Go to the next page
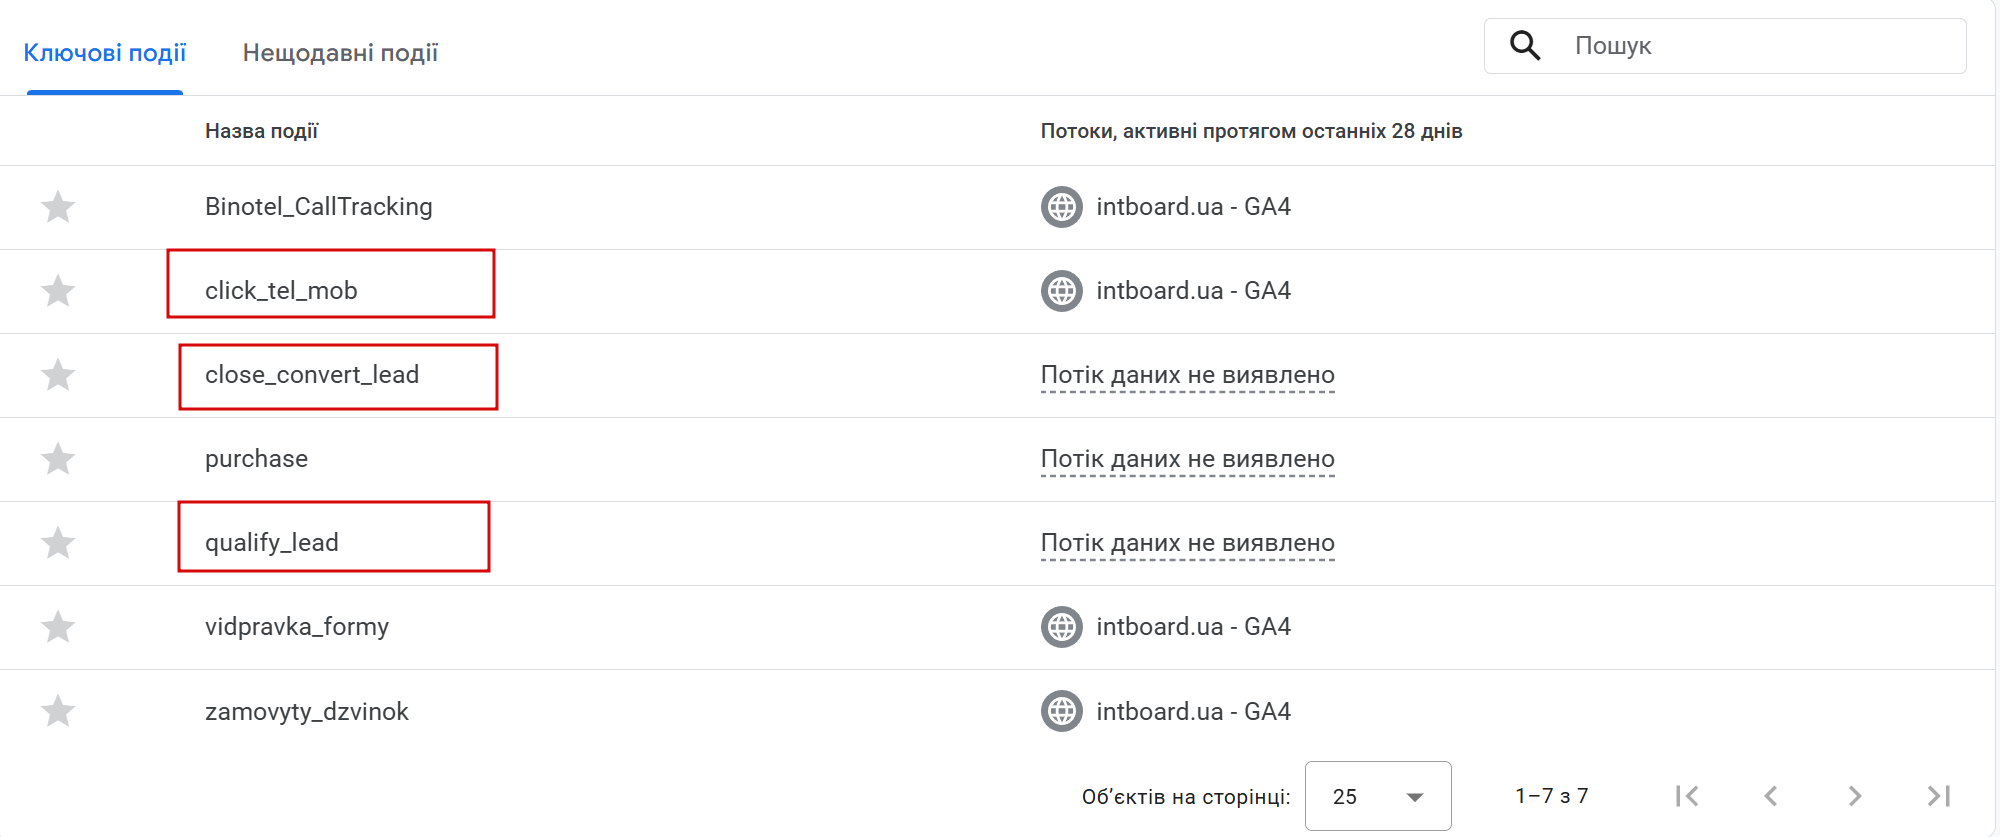This screenshot has width=2000, height=837. (x=1855, y=796)
